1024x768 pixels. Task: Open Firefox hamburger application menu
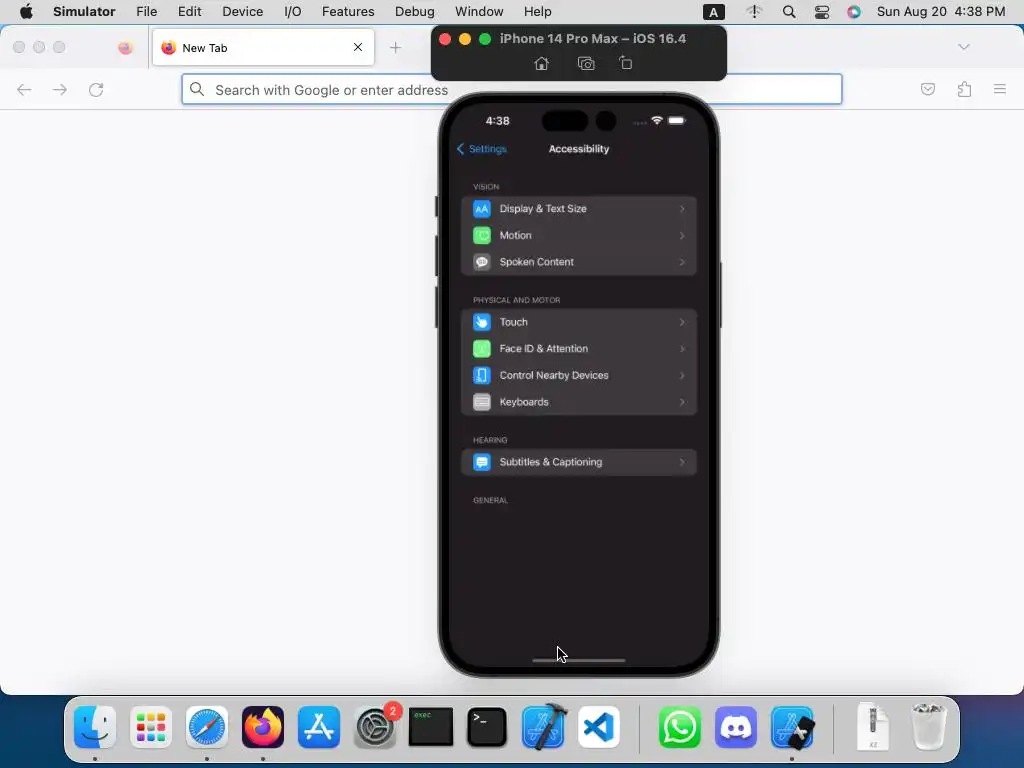pos(1000,89)
